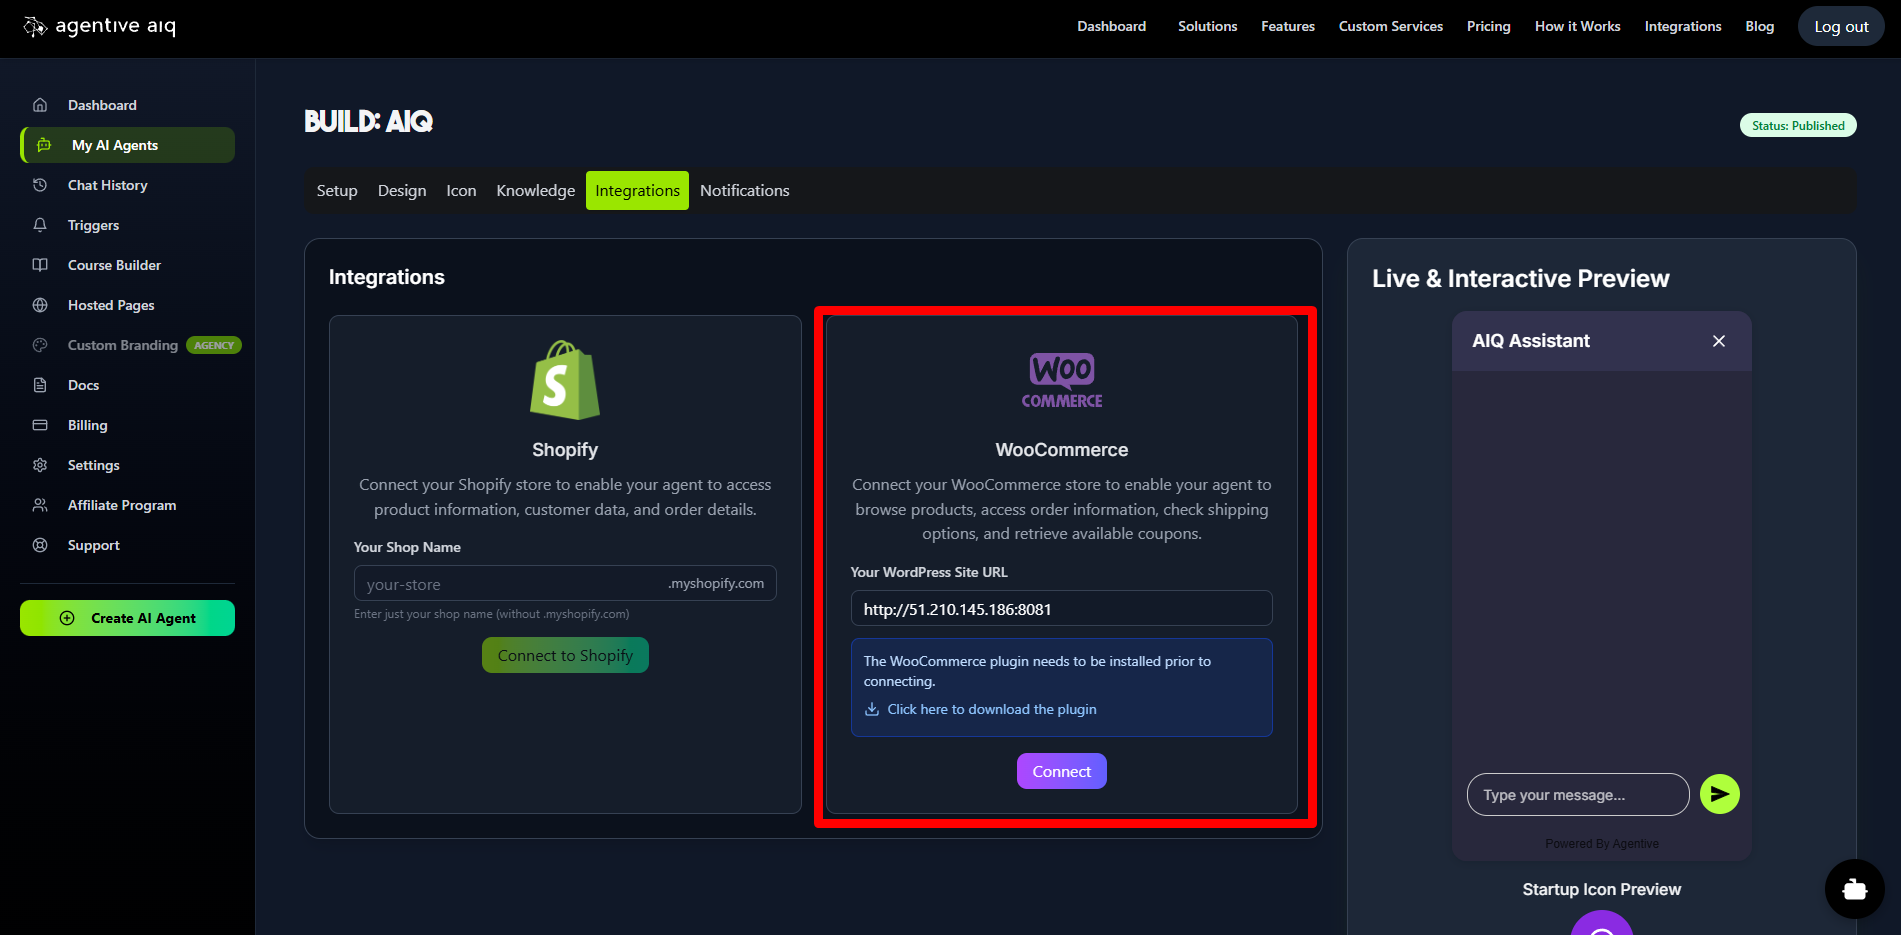The width and height of the screenshot is (1901, 935).
Task: Click the Billing card icon
Action: 40,425
